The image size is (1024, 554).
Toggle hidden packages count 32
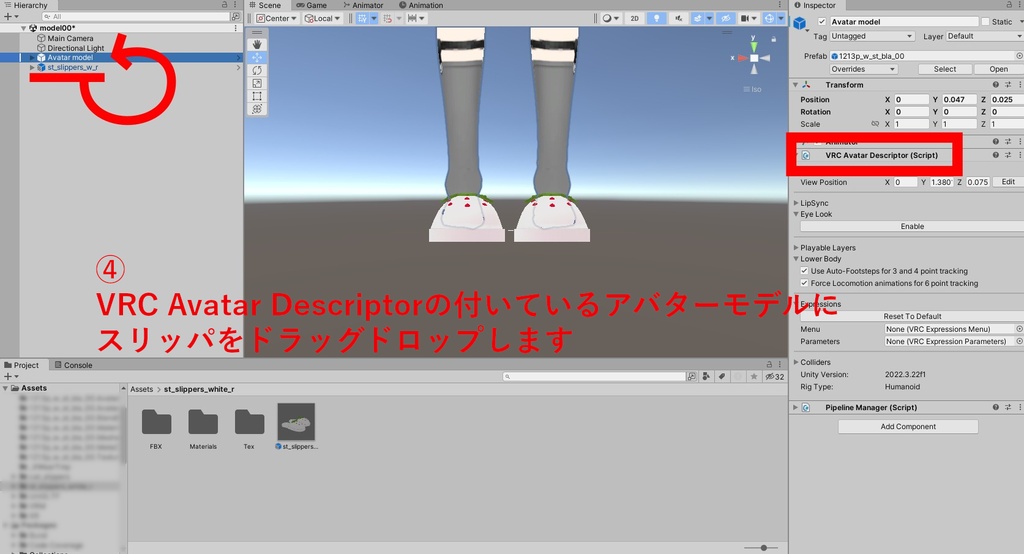775,376
